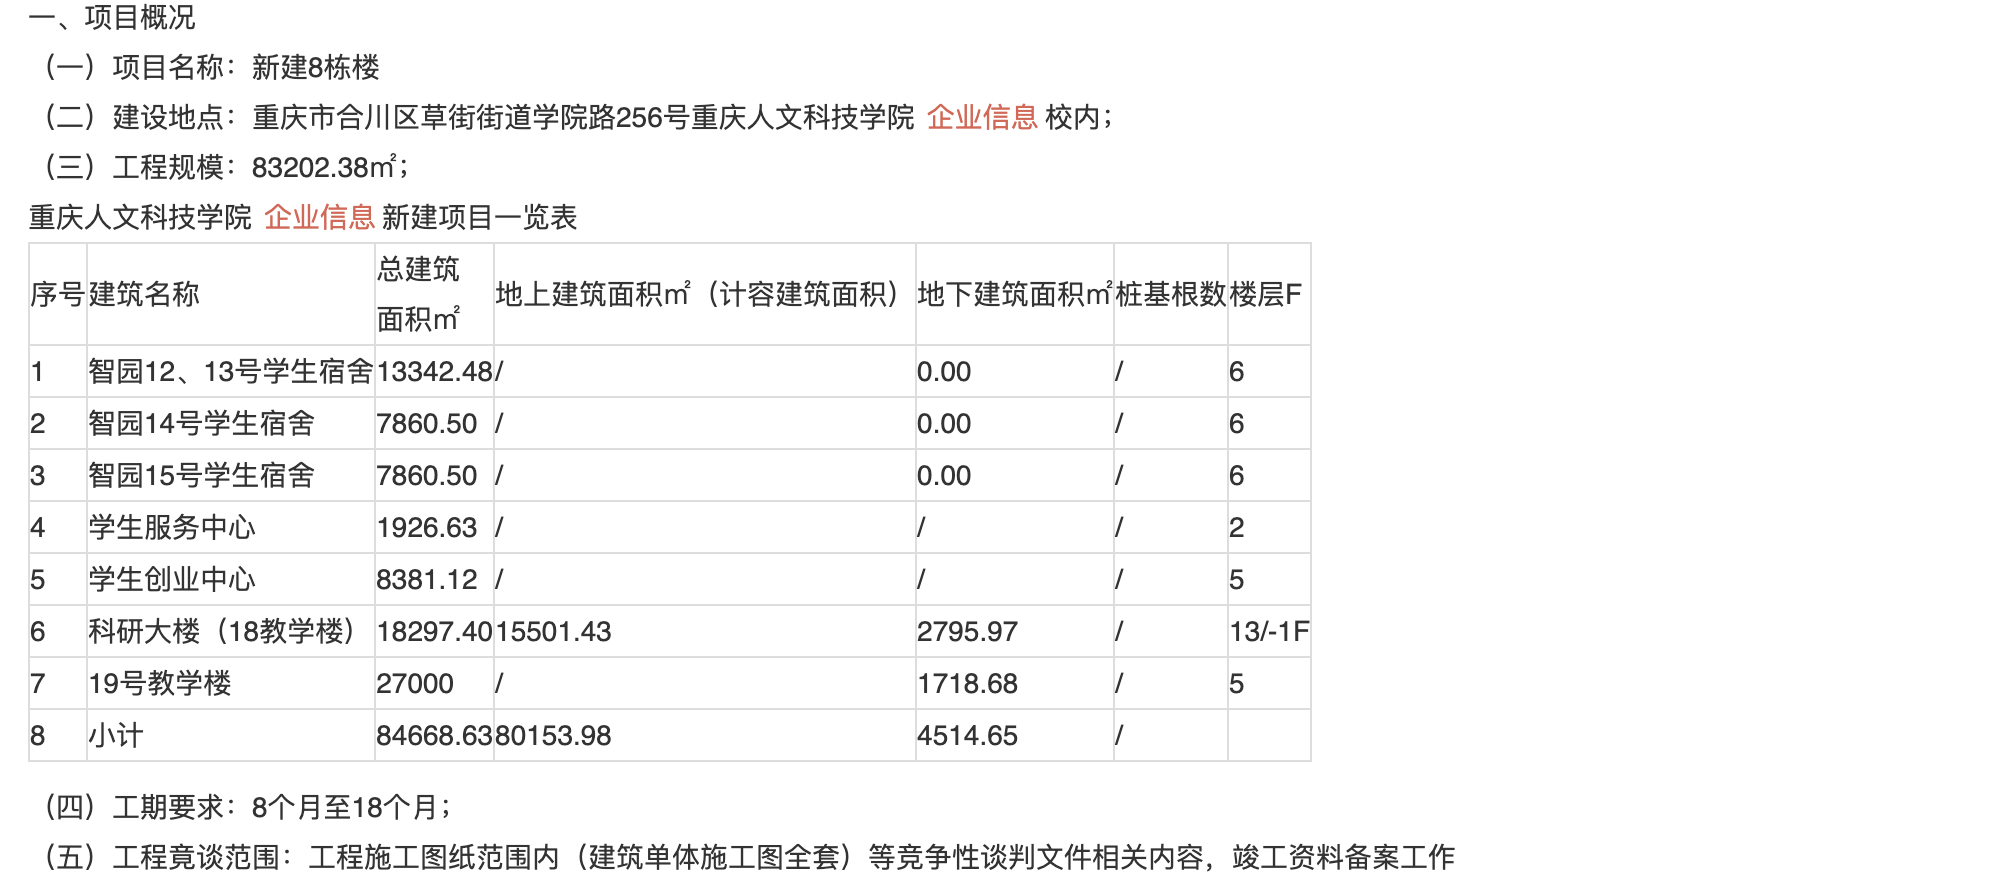Select the 学生服务中心 row name
This screenshot has width=1994, height=886.
tap(172, 528)
